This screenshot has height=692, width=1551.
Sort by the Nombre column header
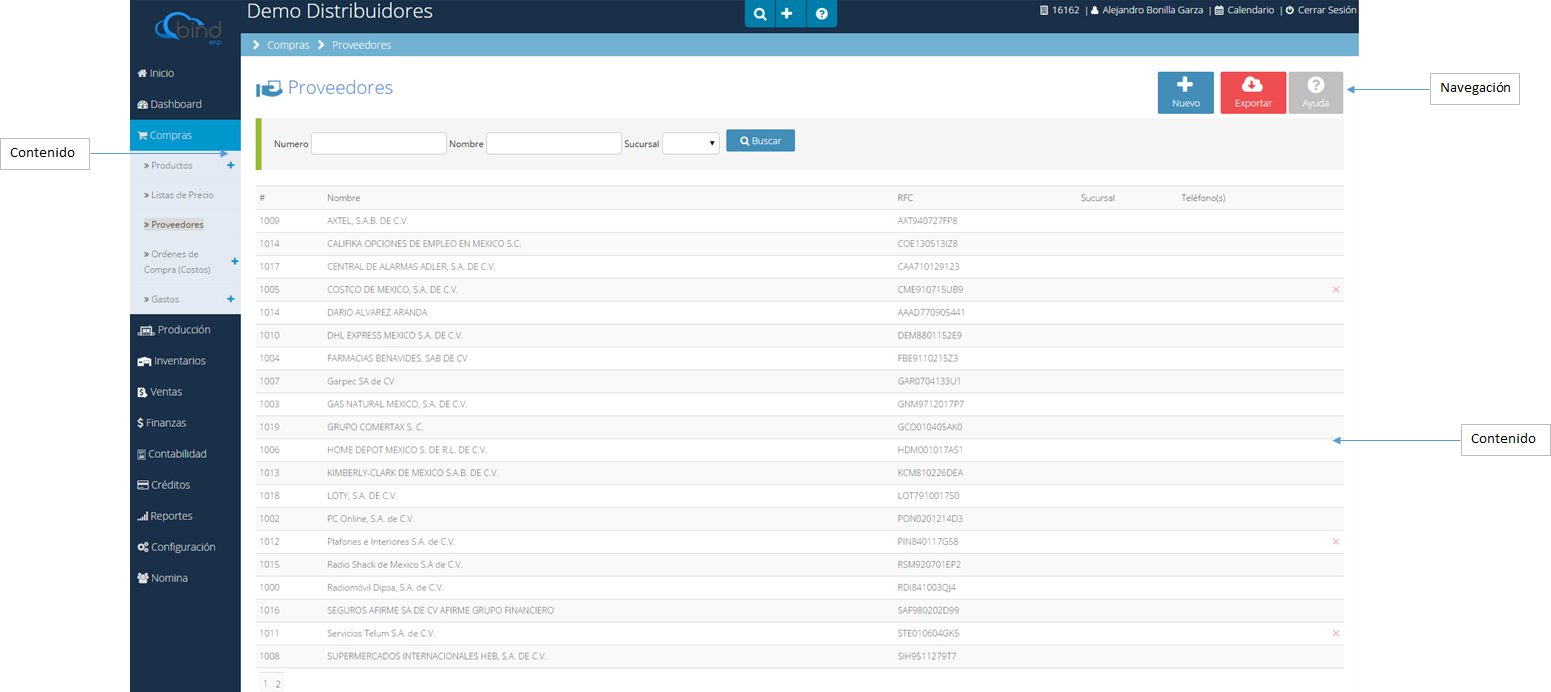343,198
